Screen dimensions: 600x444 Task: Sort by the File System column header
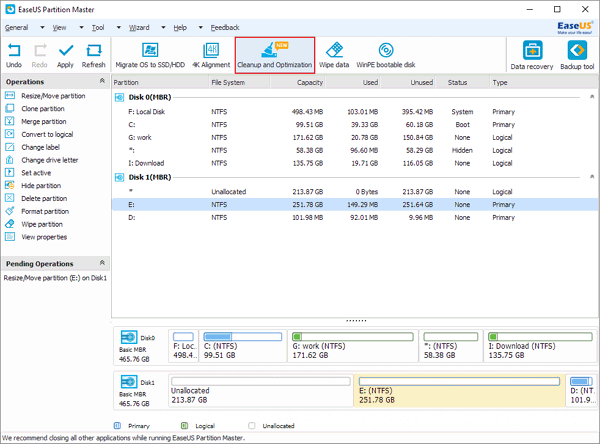(240, 82)
